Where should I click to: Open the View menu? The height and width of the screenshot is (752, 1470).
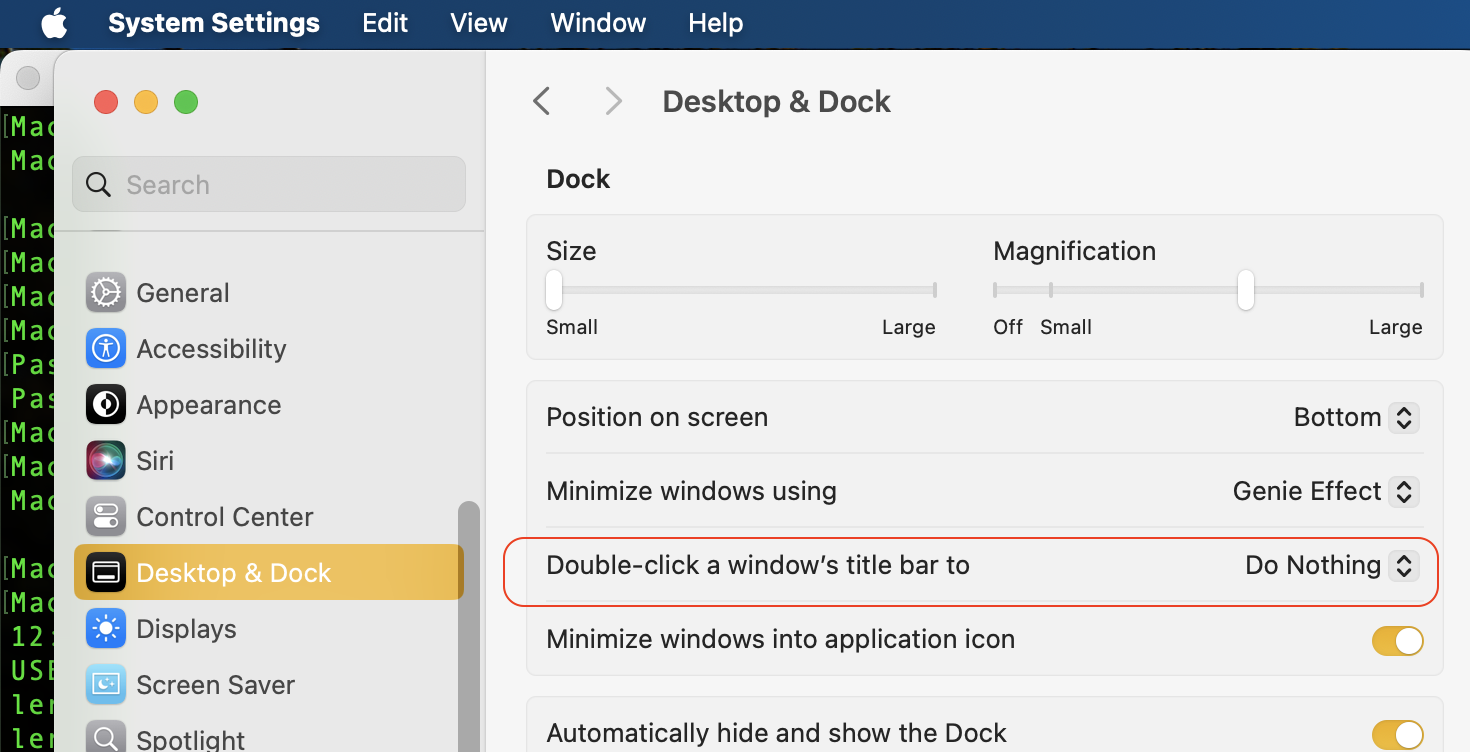coord(479,23)
